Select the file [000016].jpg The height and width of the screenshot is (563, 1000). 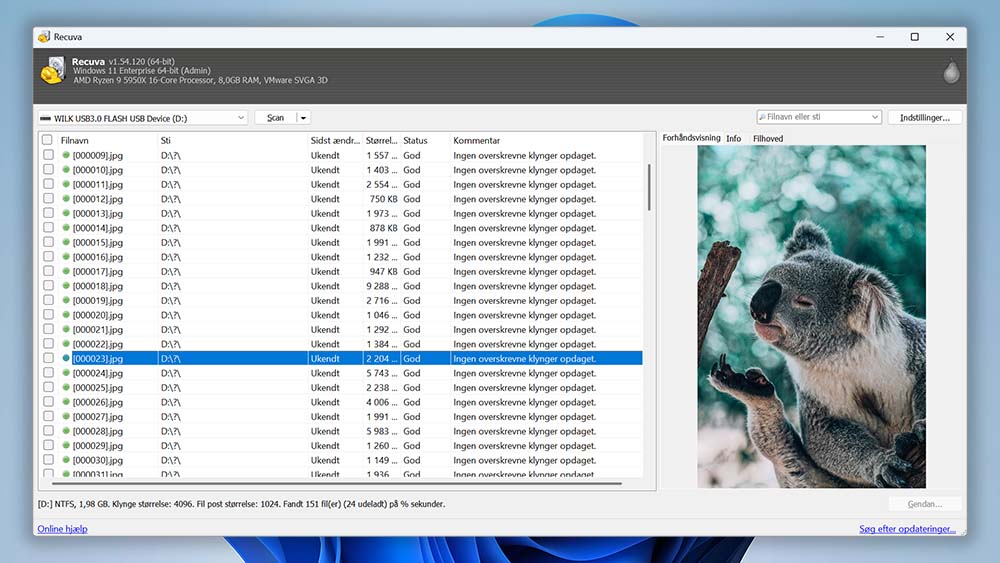pos(98,257)
